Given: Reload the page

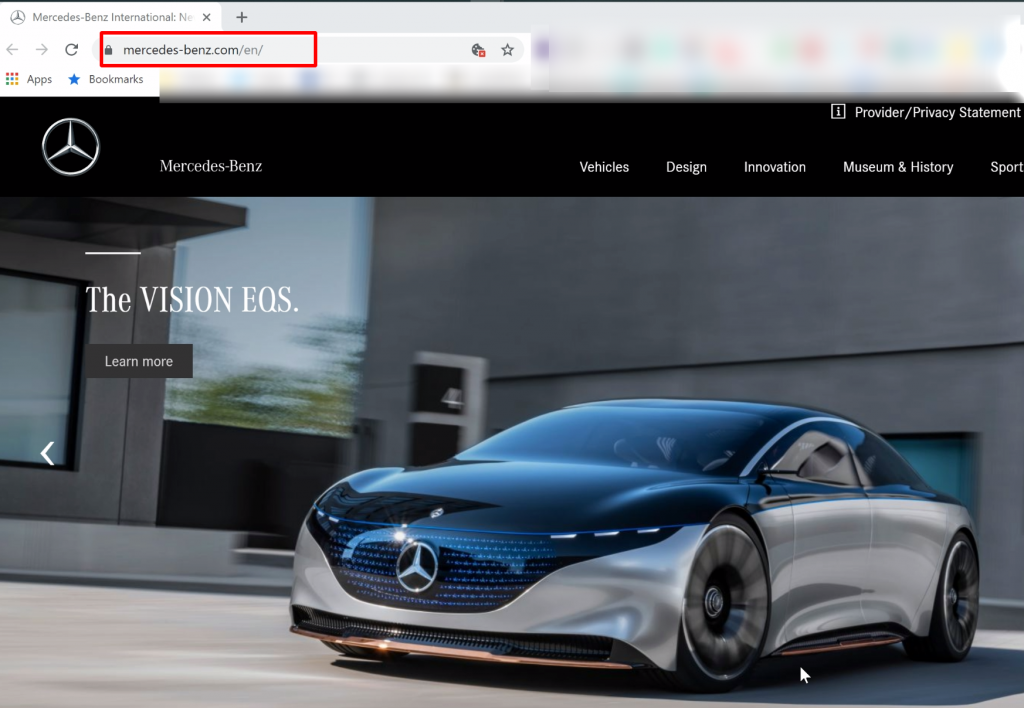Looking at the screenshot, I should (70, 48).
